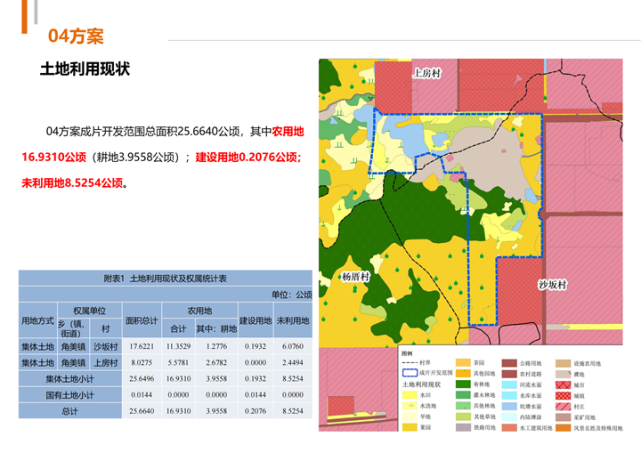Click the 设施农用地 legend swatch
The image size is (641, 453).
[563, 363]
